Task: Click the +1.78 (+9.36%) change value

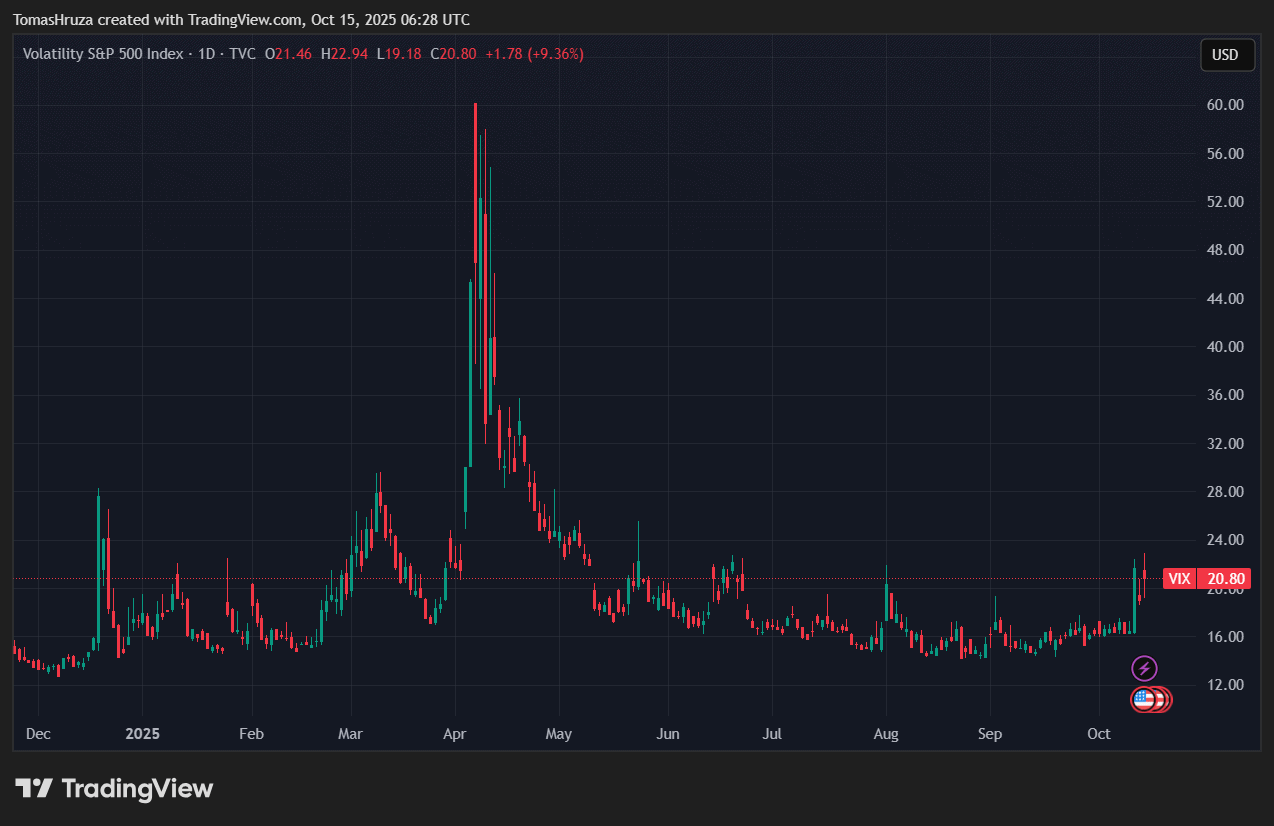Action: pos(534,54)
